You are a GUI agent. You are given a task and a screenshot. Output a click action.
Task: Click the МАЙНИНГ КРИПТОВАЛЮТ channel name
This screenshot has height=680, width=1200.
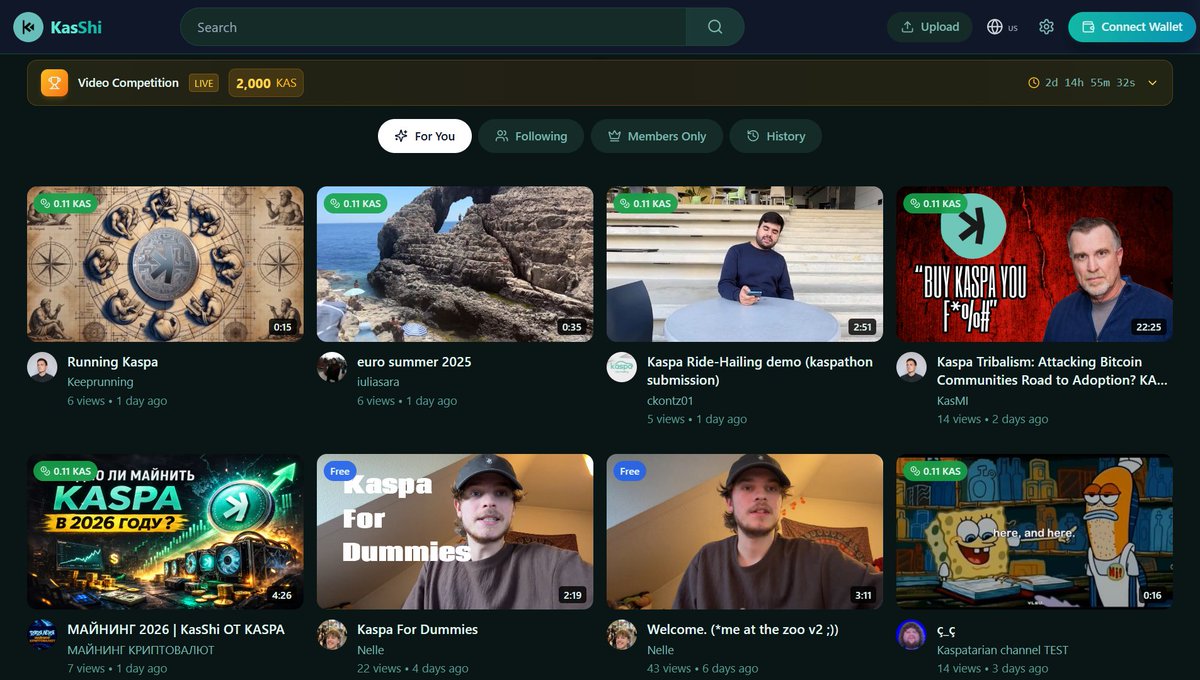click(x=141, y=650)
